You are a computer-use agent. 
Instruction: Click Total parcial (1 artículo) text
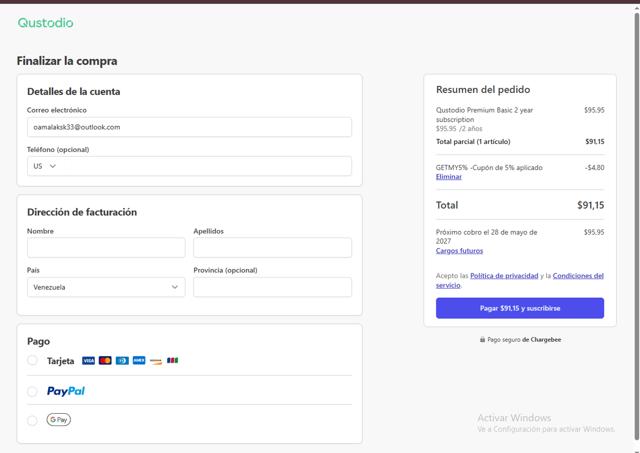473,142
